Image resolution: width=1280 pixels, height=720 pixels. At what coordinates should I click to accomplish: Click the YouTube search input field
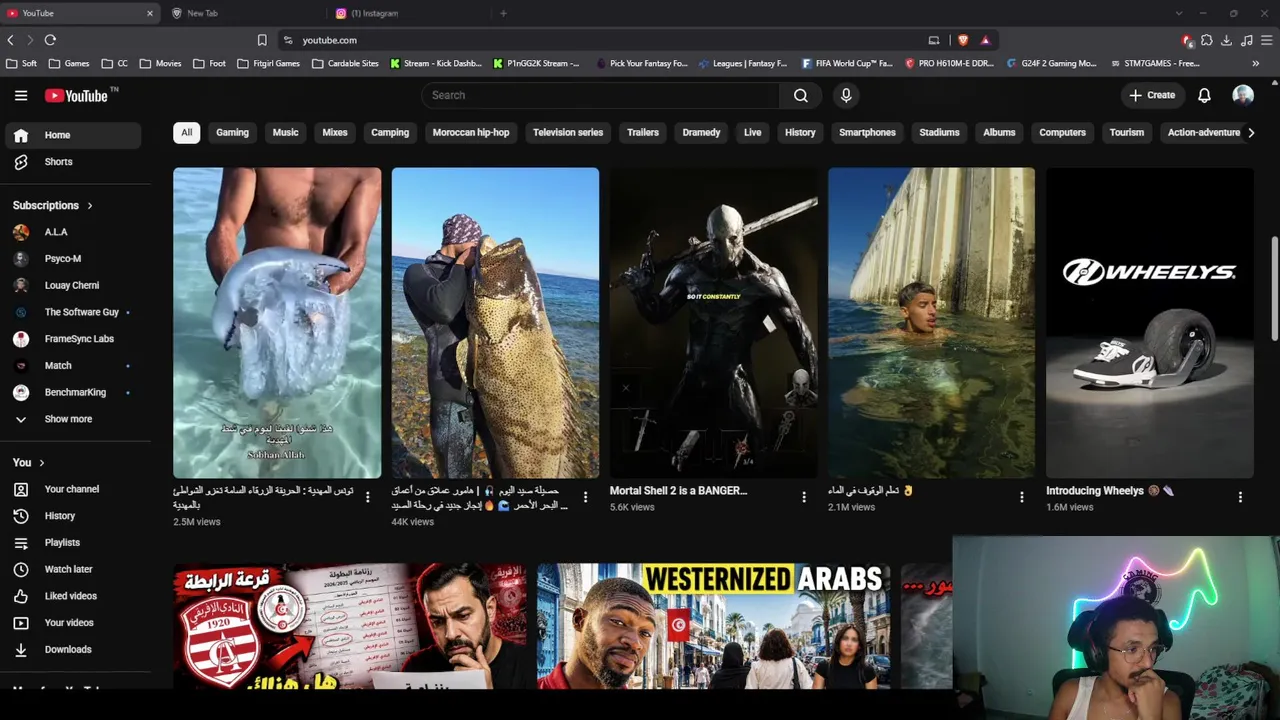(600, 95)
